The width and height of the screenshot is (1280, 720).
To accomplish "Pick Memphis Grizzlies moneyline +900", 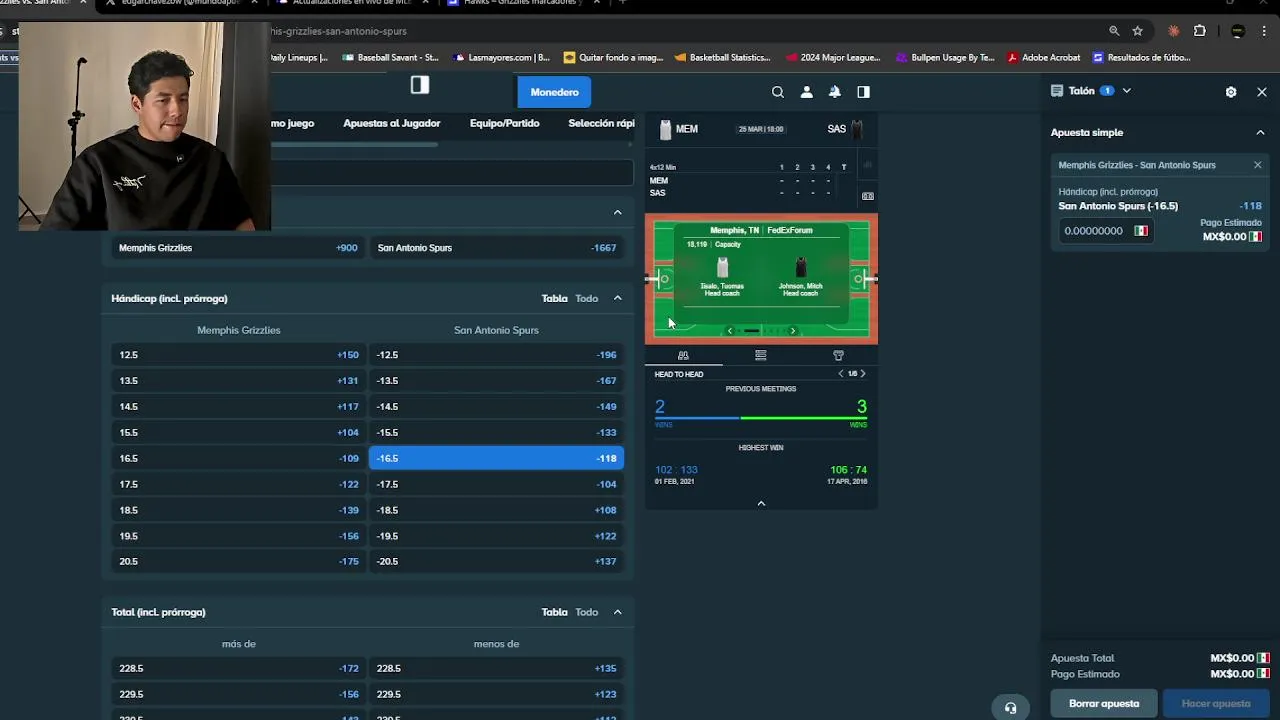I will 239,248.
